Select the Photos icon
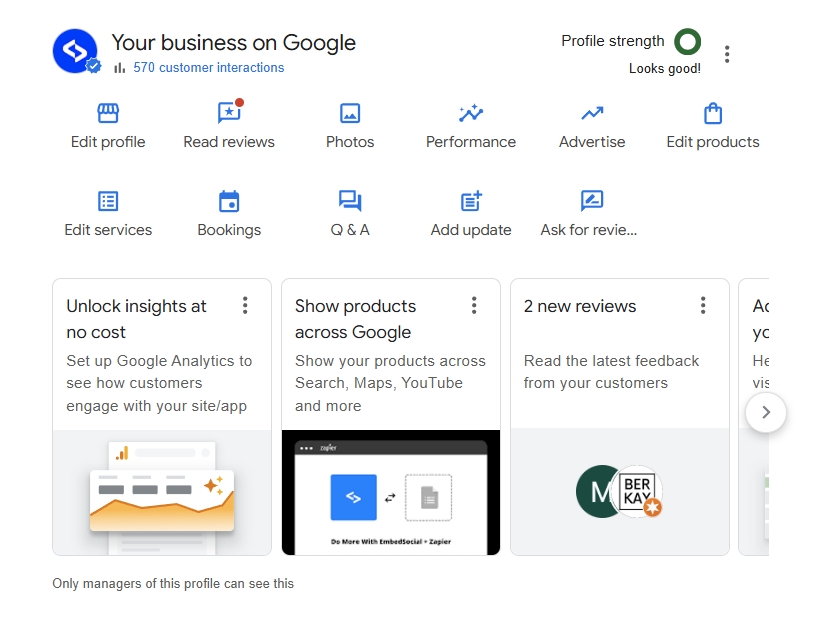 pyautogui.click(x=349, y=114)
